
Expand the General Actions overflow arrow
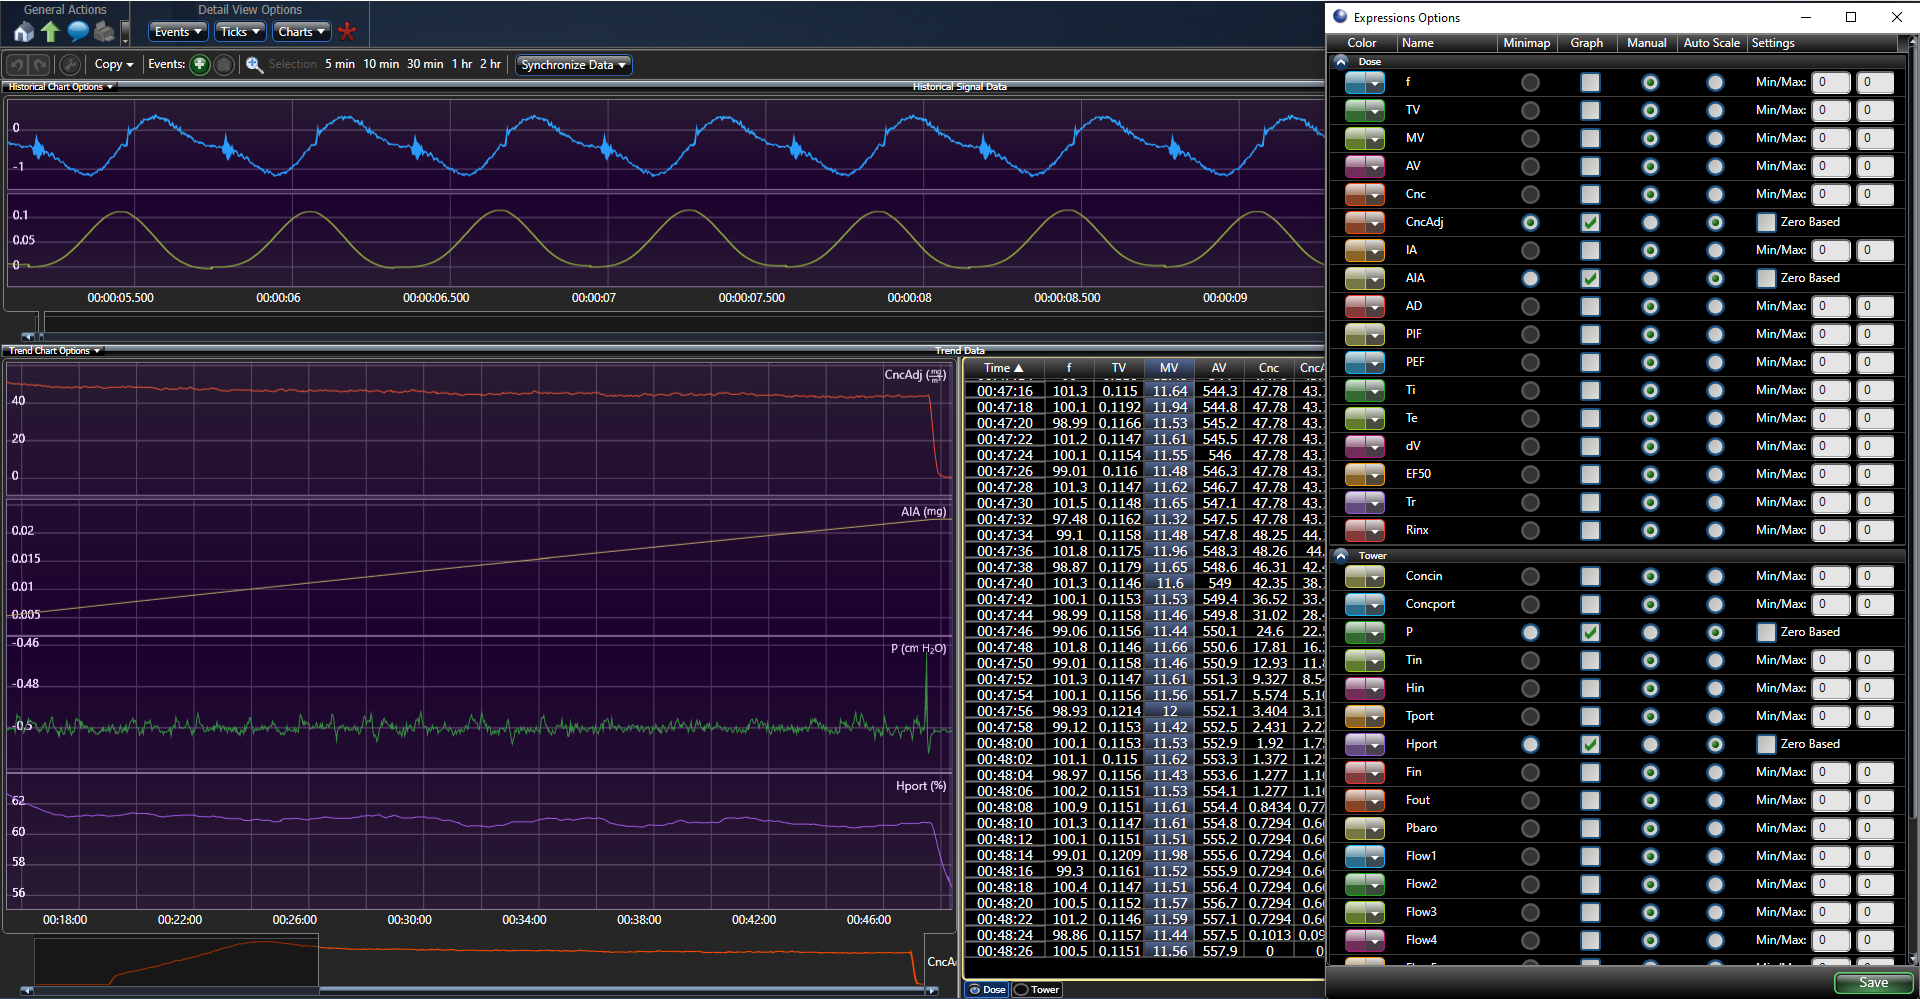click(x=125, y=34)
